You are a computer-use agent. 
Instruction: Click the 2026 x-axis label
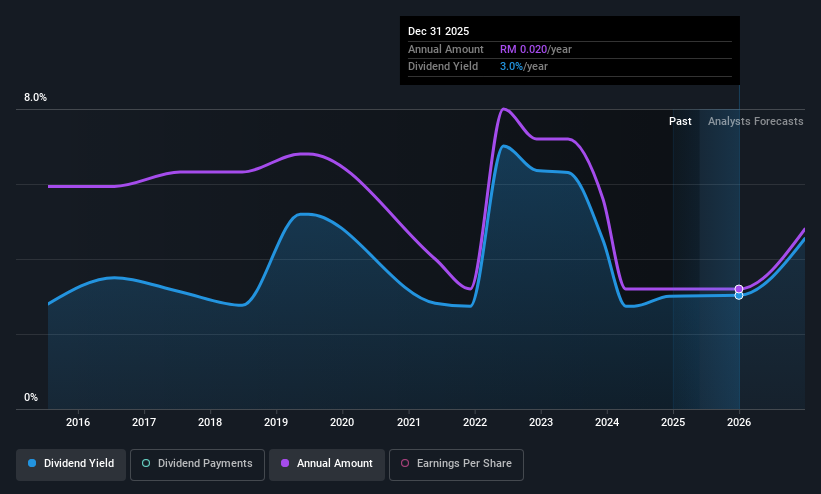739,422
